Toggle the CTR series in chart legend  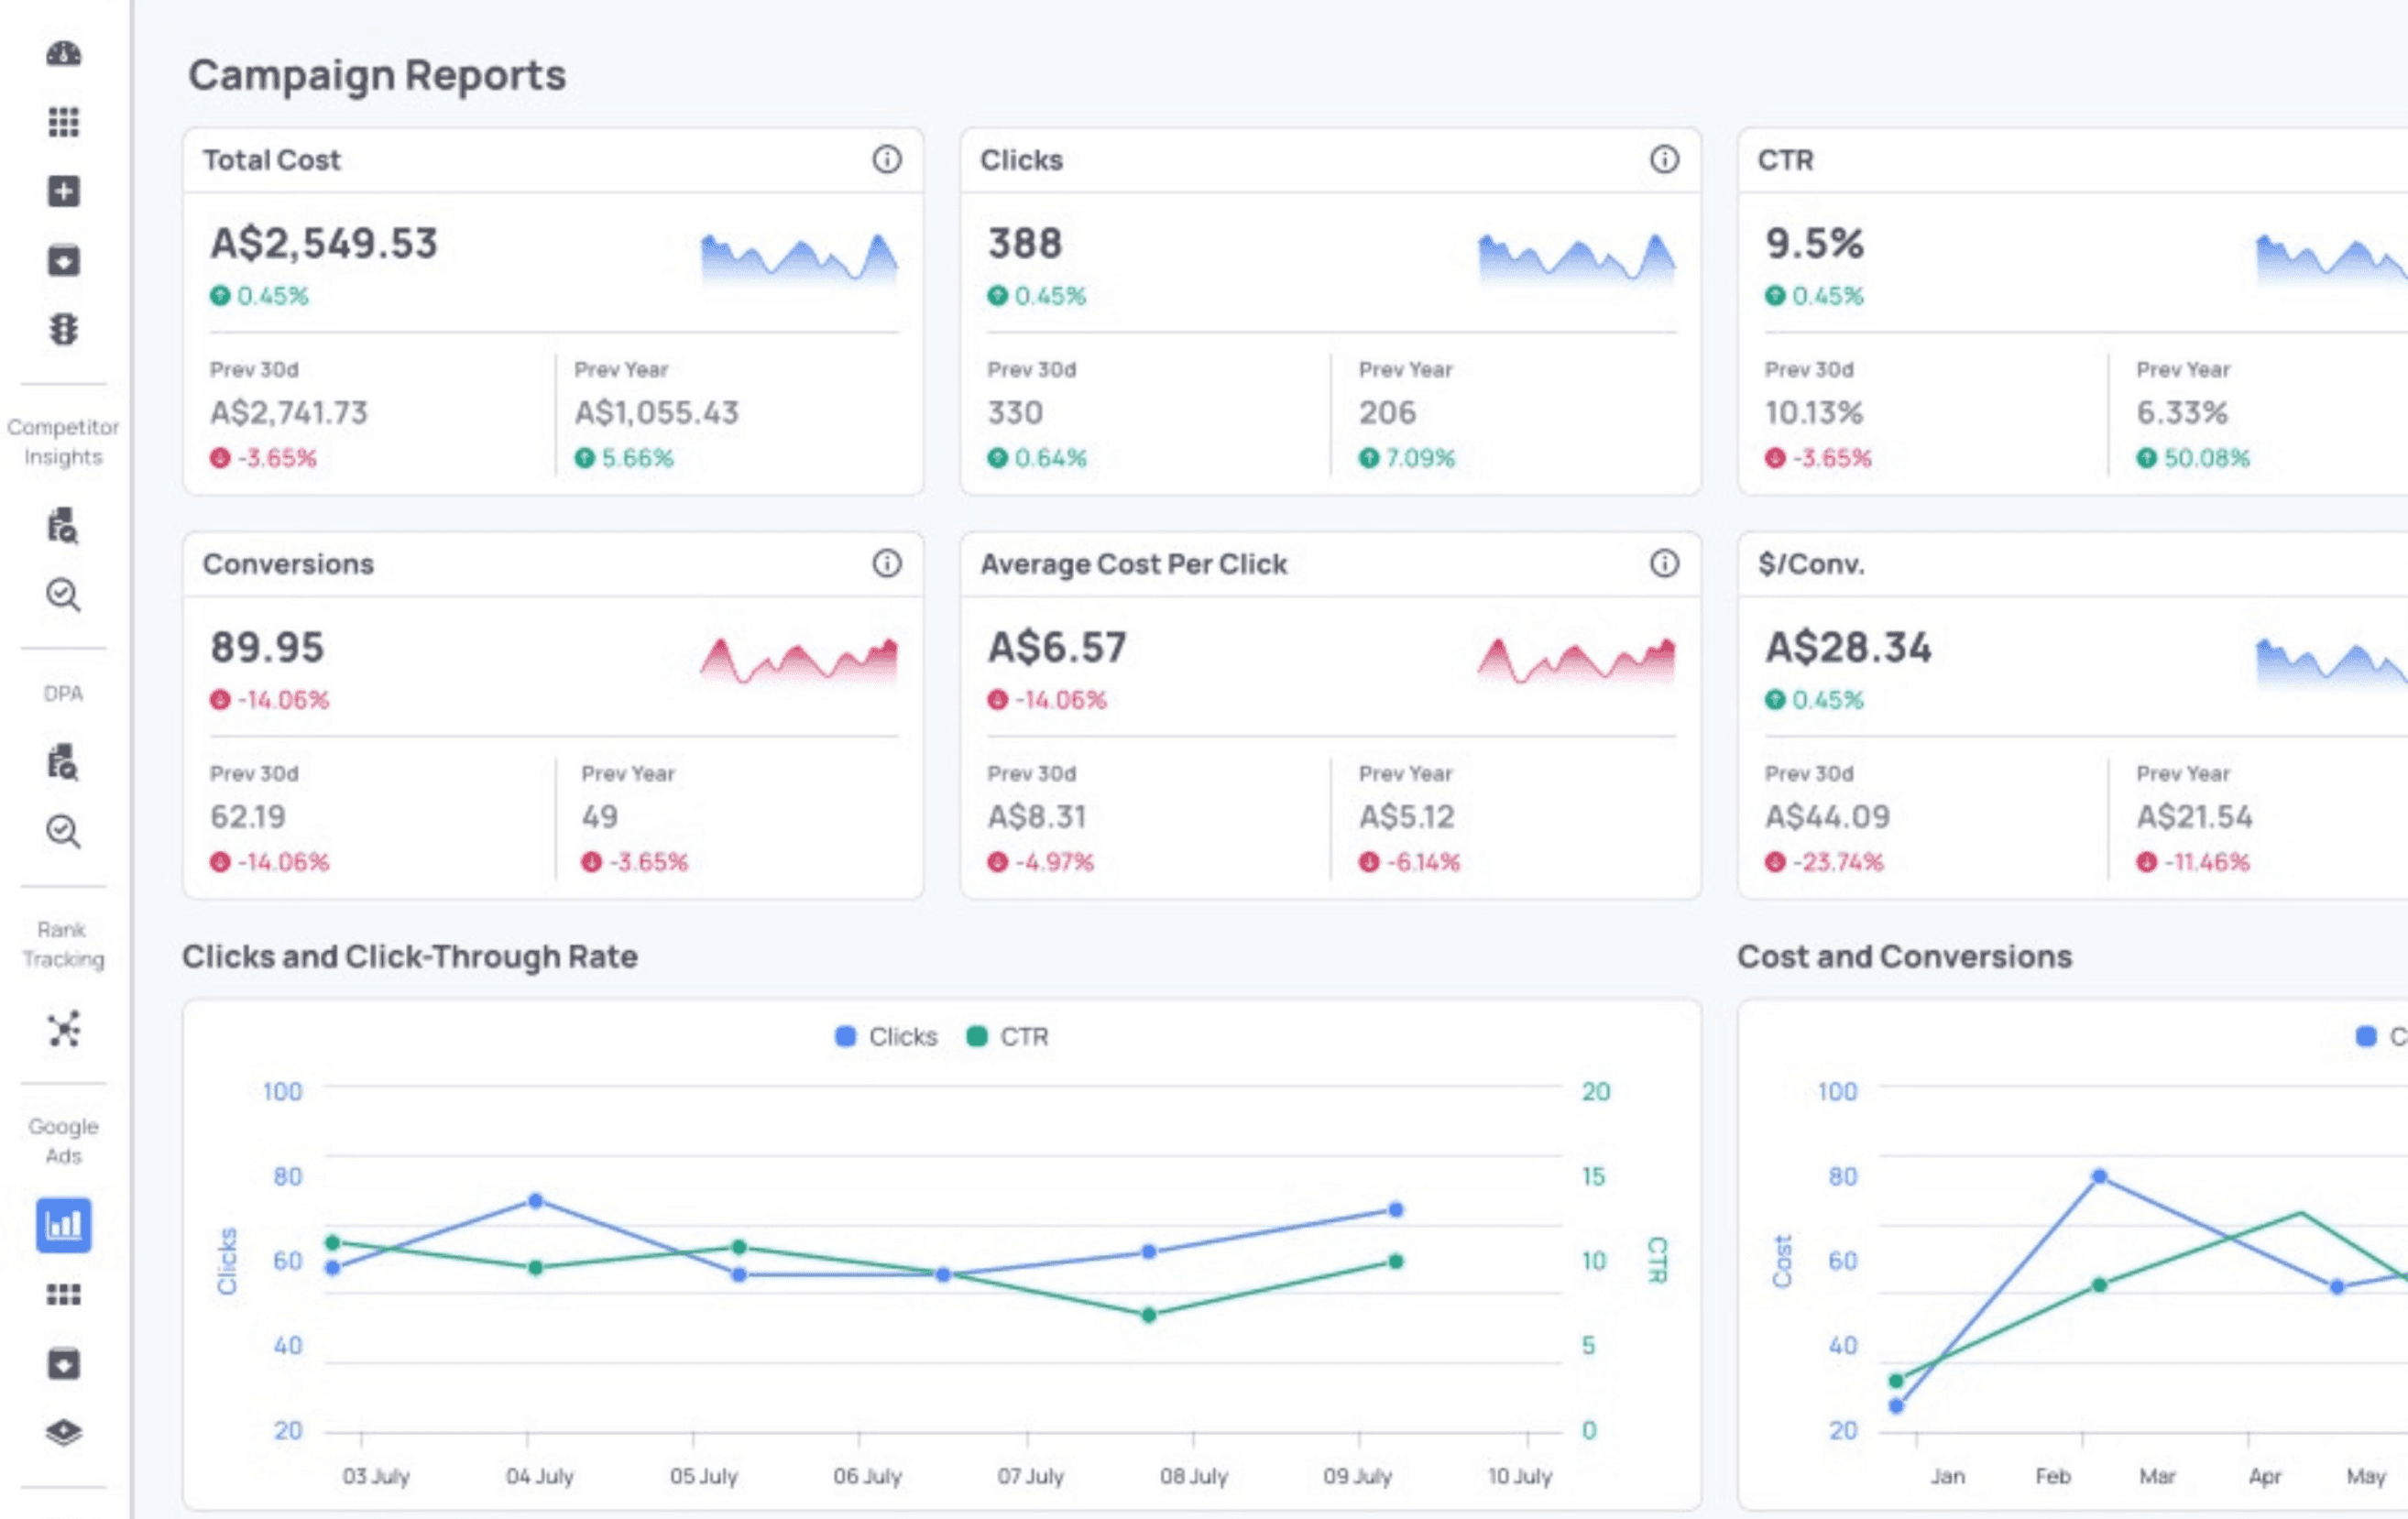[x=1007, y=1036]
